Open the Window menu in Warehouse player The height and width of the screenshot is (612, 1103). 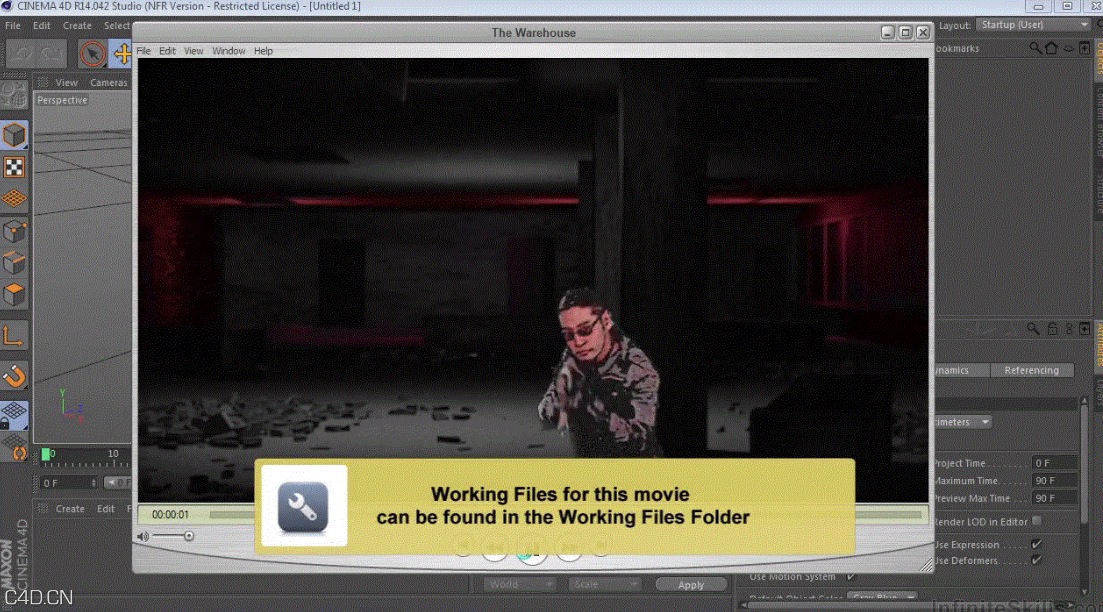(x=229, y=51)
